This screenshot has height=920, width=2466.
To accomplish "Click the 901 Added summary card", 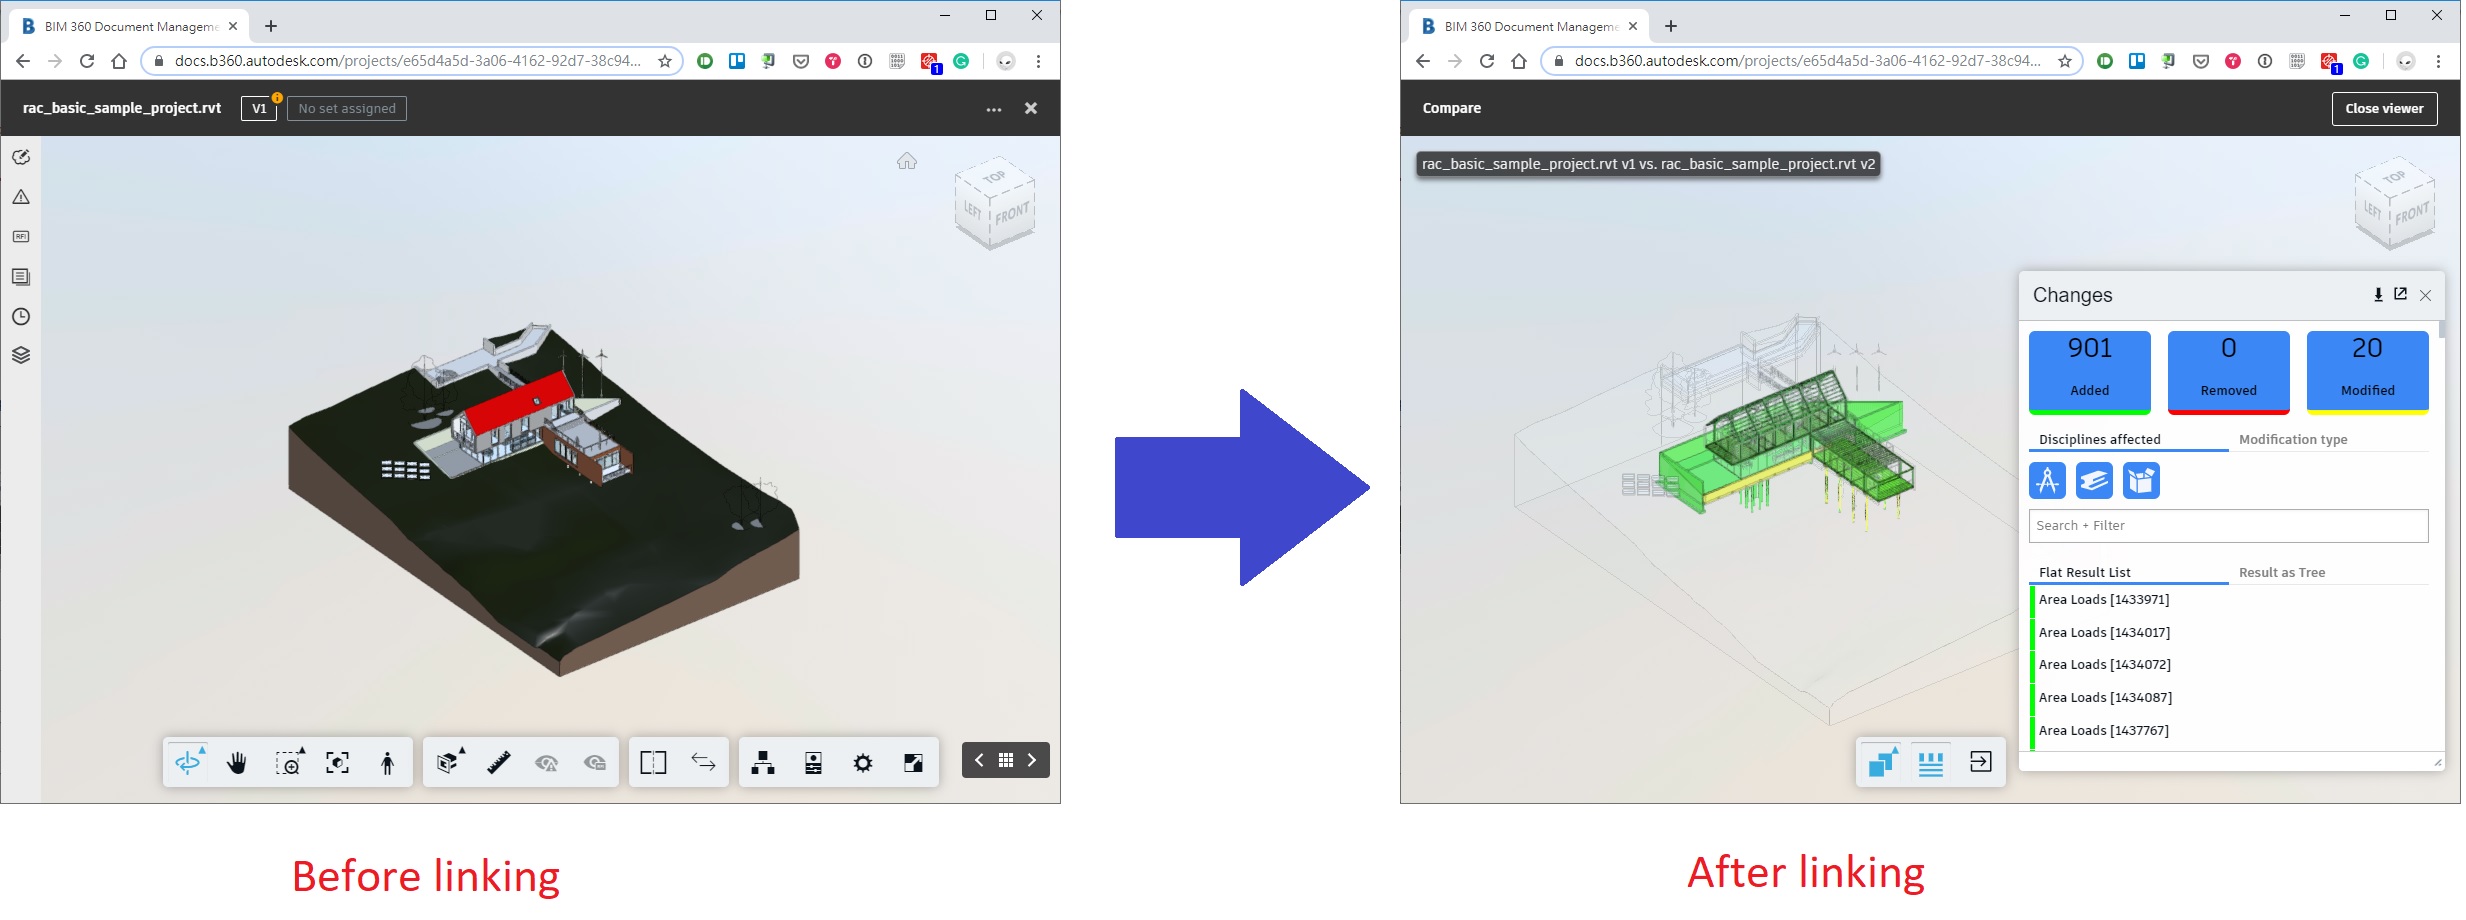I will pos(2089,370).
